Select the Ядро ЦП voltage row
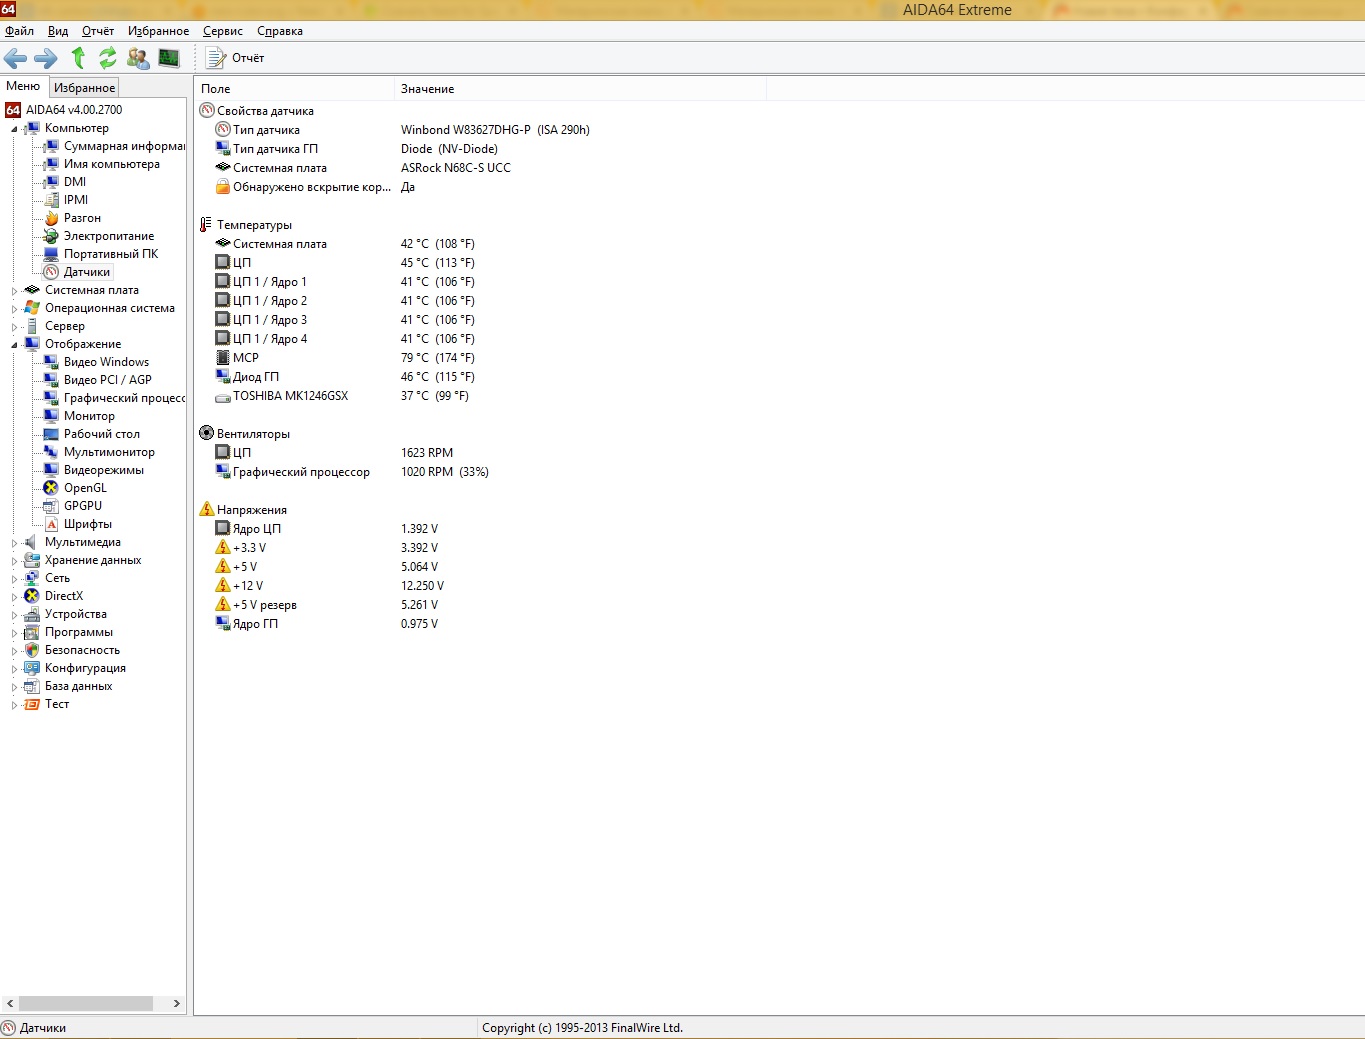Screen dimensions: 1365x1039 click(327, 529)
